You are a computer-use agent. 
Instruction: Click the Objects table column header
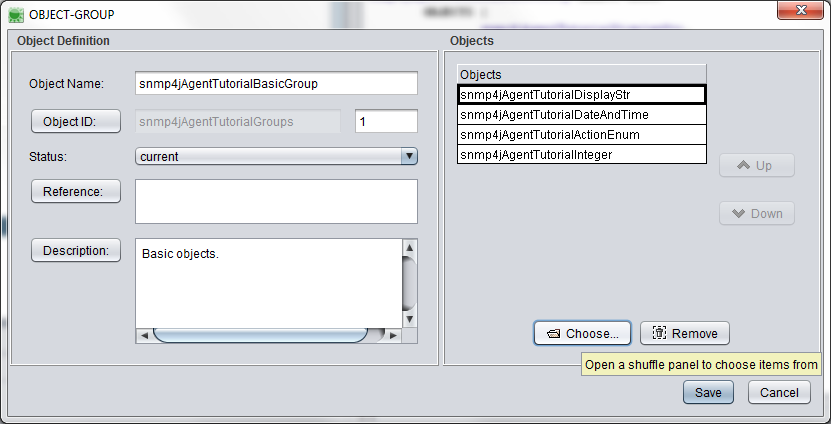click(x=582, y=75)
